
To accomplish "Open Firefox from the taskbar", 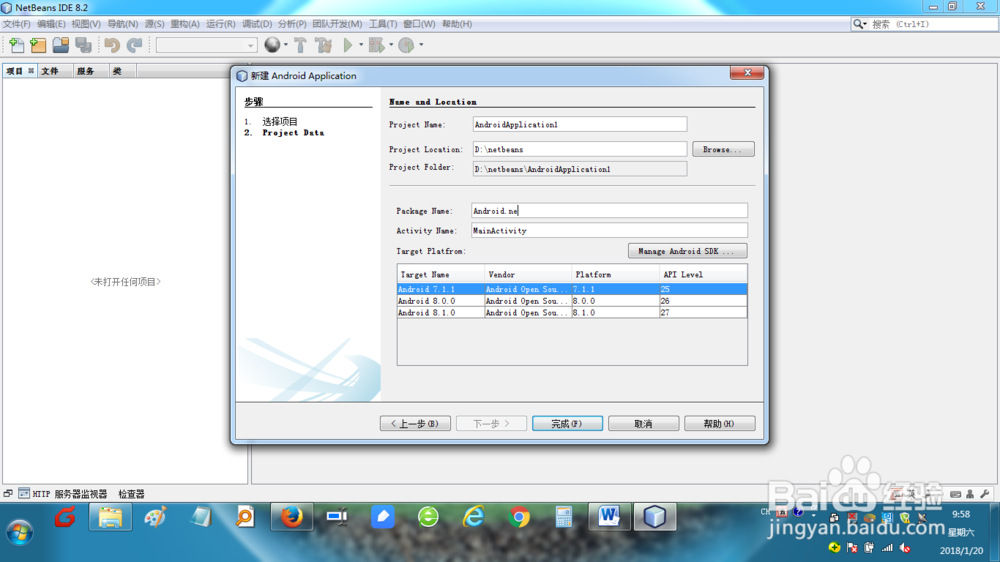I will (292, 517).
